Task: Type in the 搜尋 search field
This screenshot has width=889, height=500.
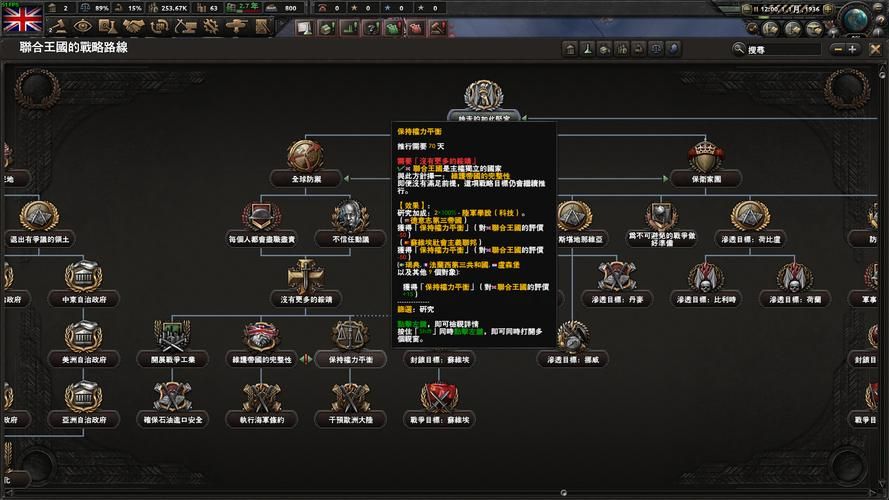Action: coord(788,48)
